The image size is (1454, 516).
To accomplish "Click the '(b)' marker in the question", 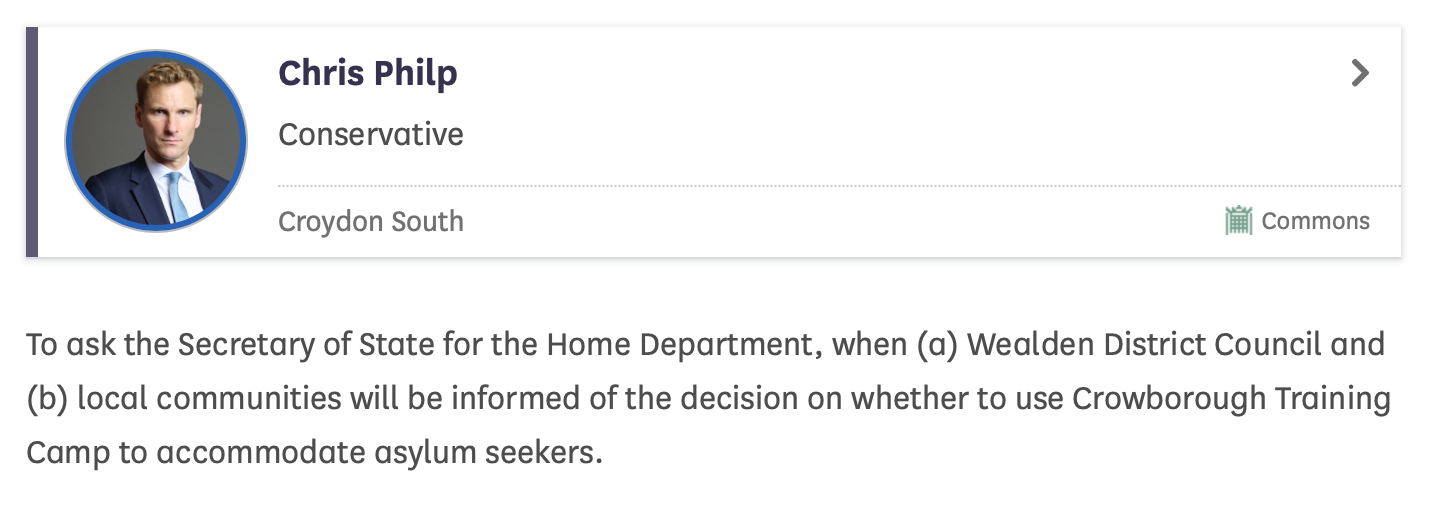I will coord(46,399).
